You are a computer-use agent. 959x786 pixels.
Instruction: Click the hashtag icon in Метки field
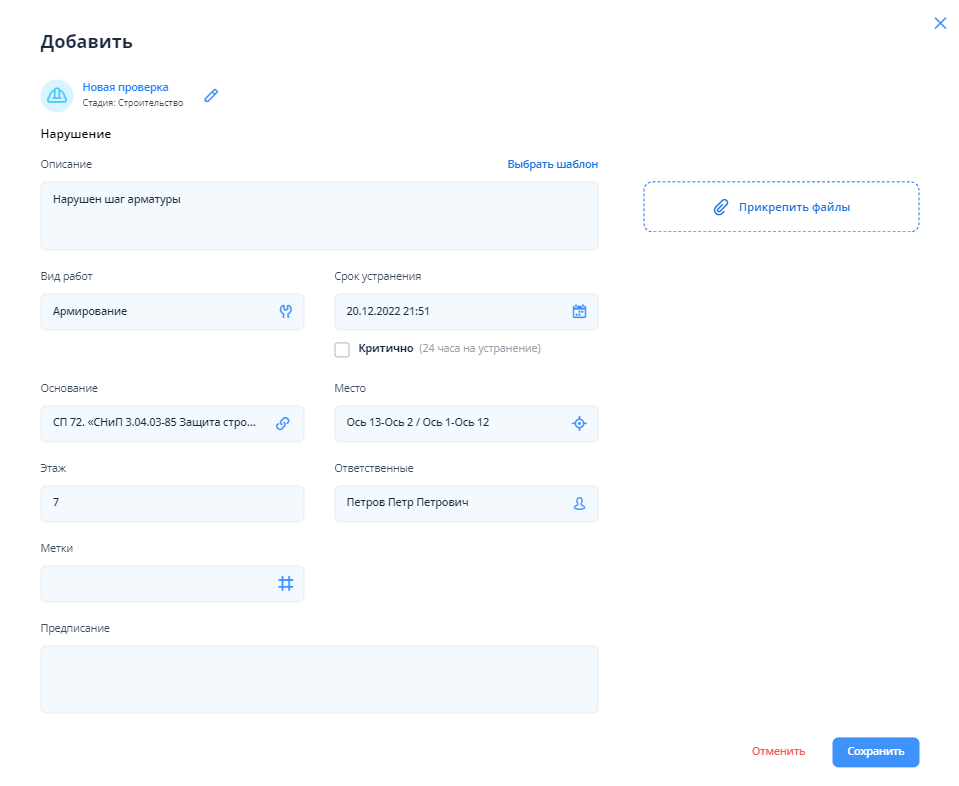click(x=285, y=584)
